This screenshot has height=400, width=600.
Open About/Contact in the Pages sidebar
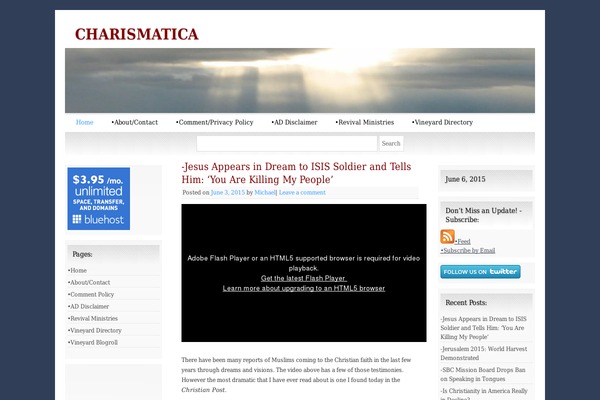coord(89,282)
